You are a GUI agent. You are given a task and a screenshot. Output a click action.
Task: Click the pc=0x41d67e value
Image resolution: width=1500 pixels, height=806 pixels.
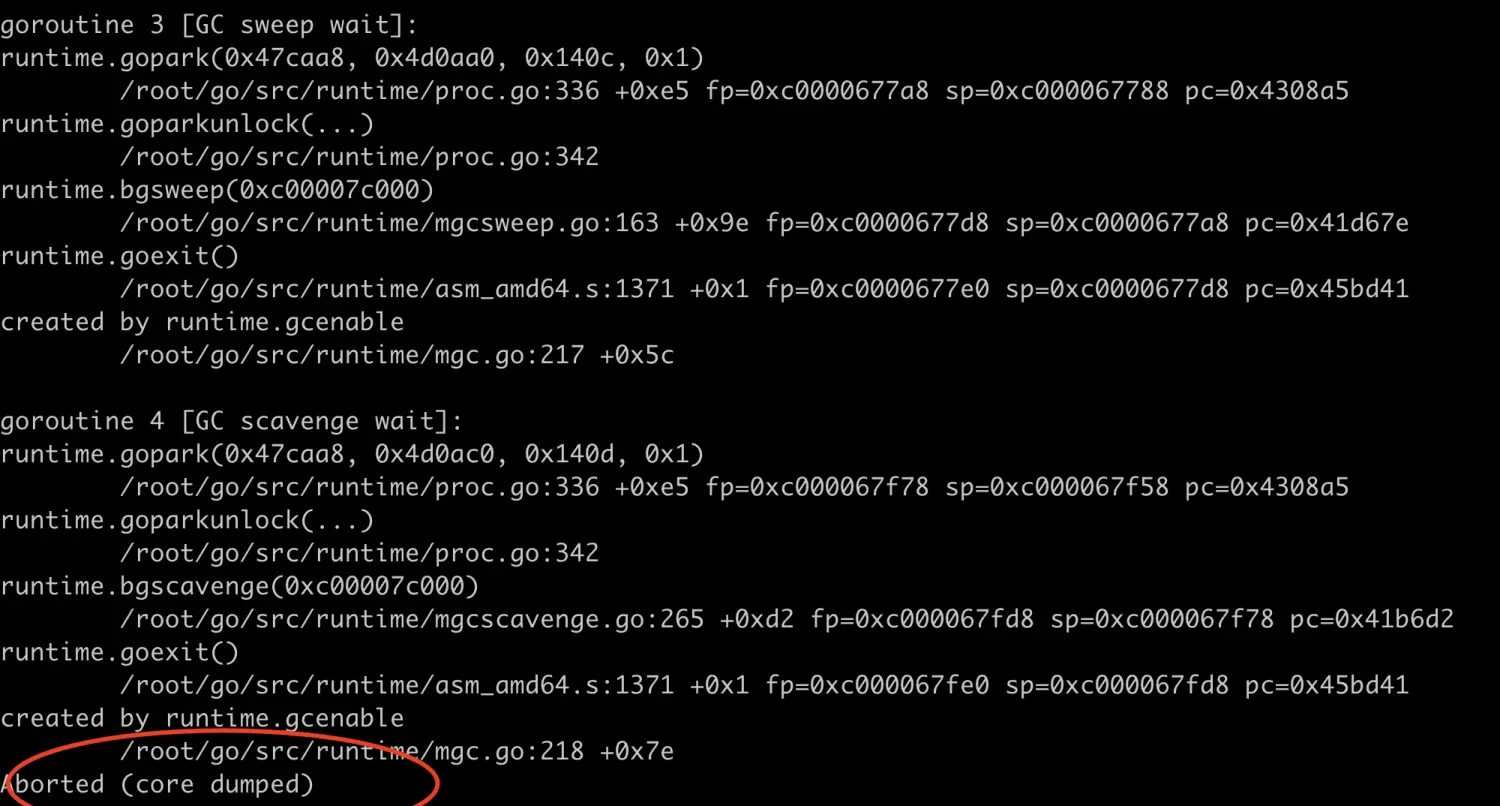click(1327, 223)
